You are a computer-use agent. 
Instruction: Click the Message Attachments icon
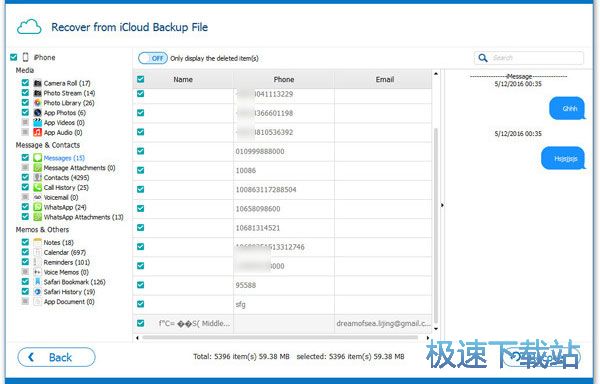38,168
